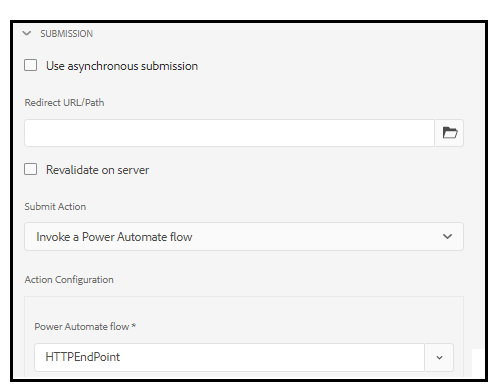Click the Action Configuration heading
This screenshot has width=493, height=391.
69,279
